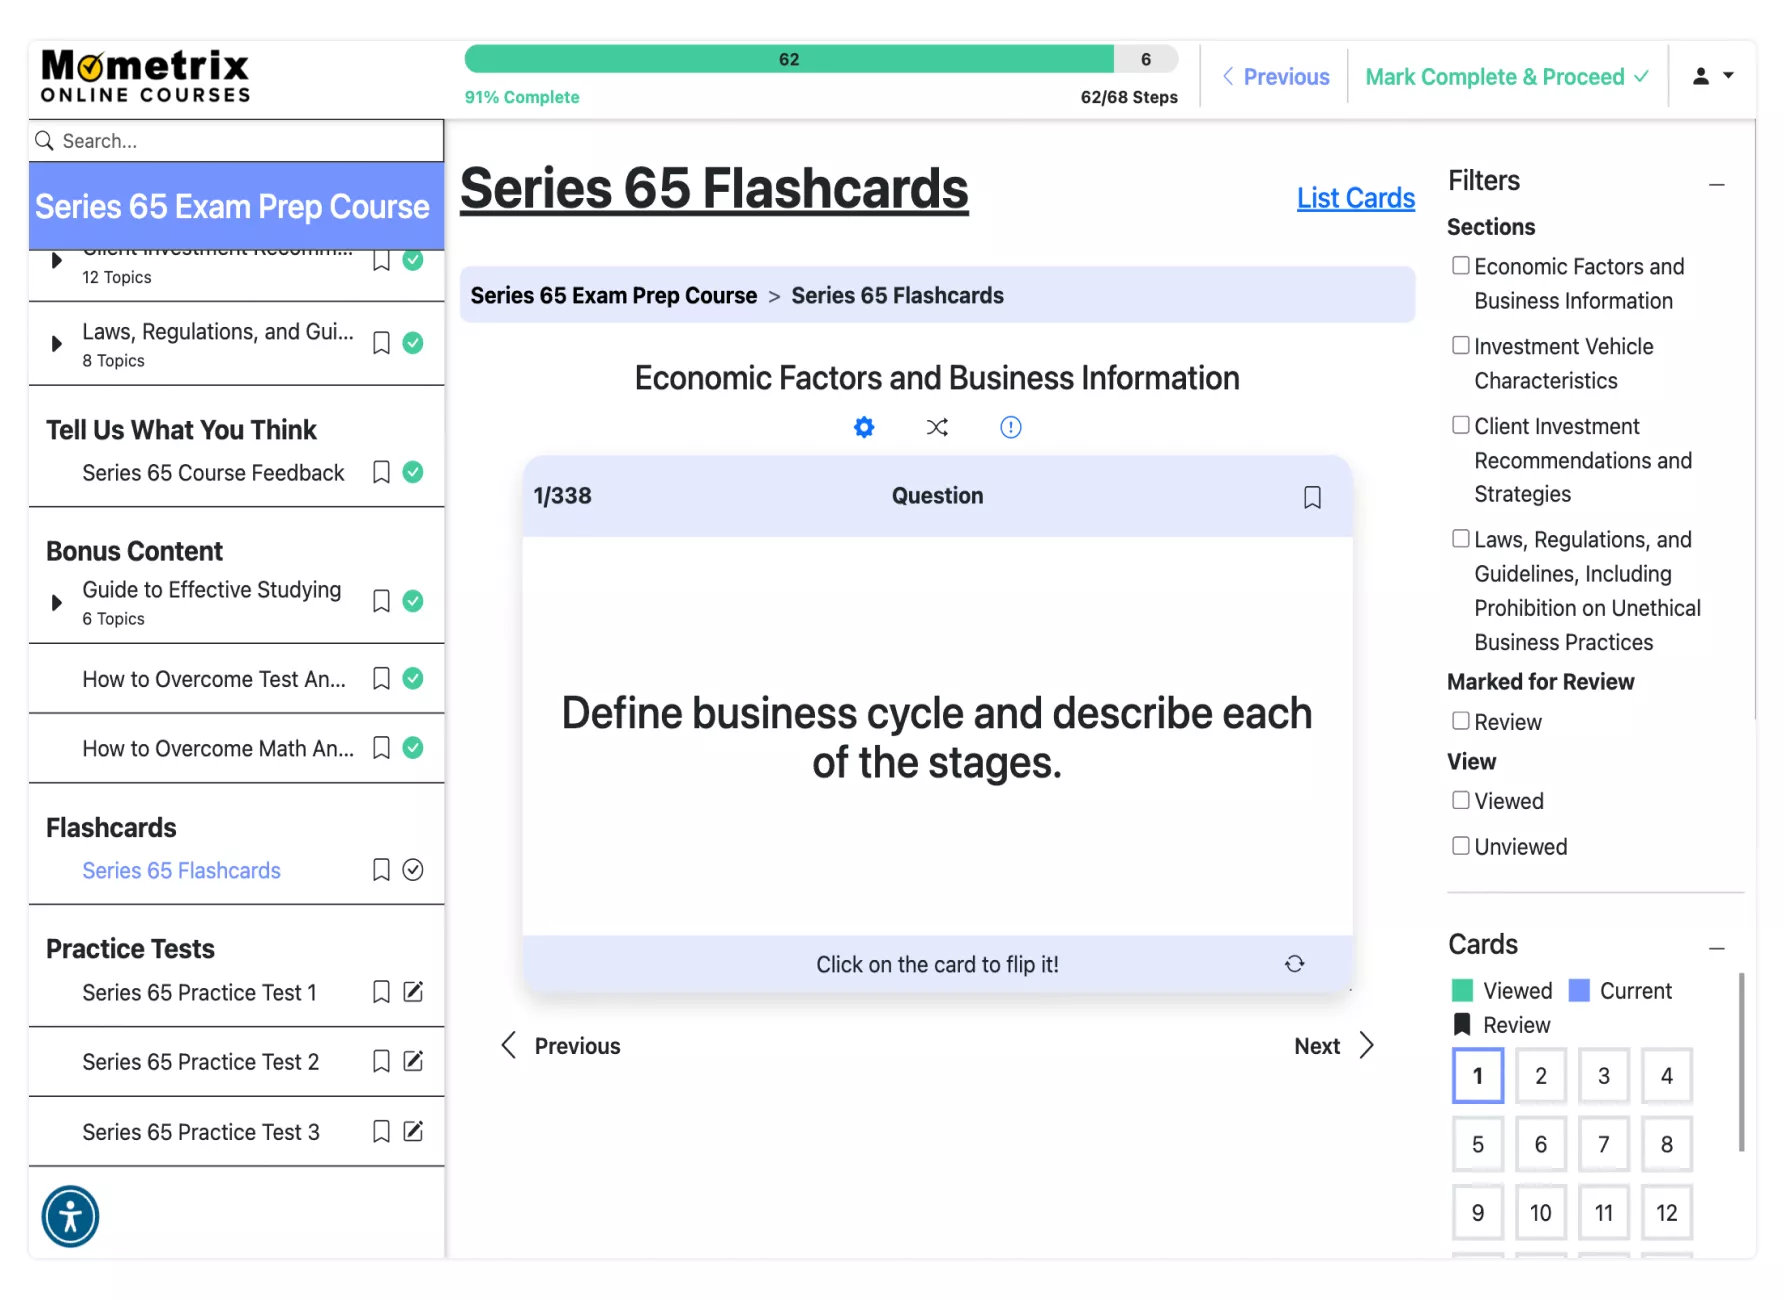This screenshot has height=1300, width=1784.
Task: Open How to Overcome Test Anxiety lesson
Action: 213,680
